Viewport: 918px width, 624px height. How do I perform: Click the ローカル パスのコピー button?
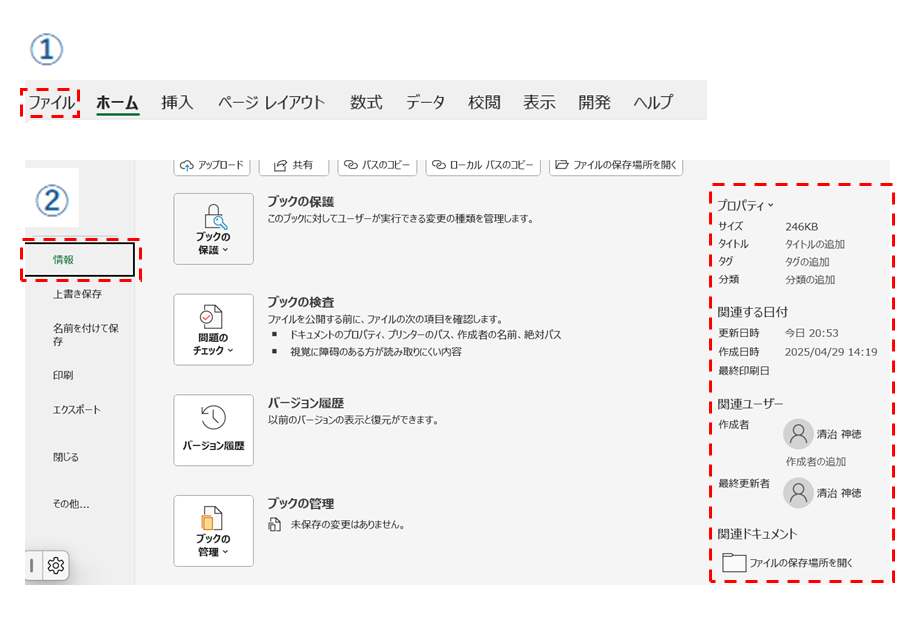pos(483,165)
